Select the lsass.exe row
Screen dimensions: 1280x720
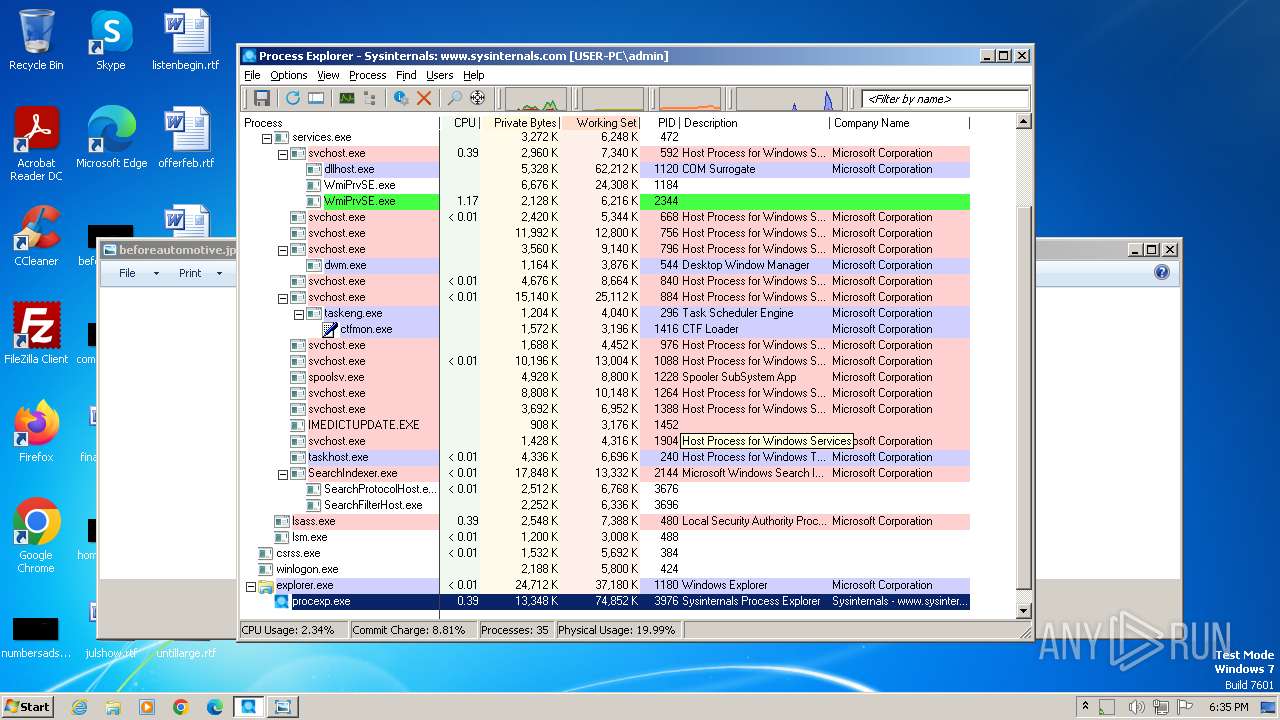tap(605, 521)
